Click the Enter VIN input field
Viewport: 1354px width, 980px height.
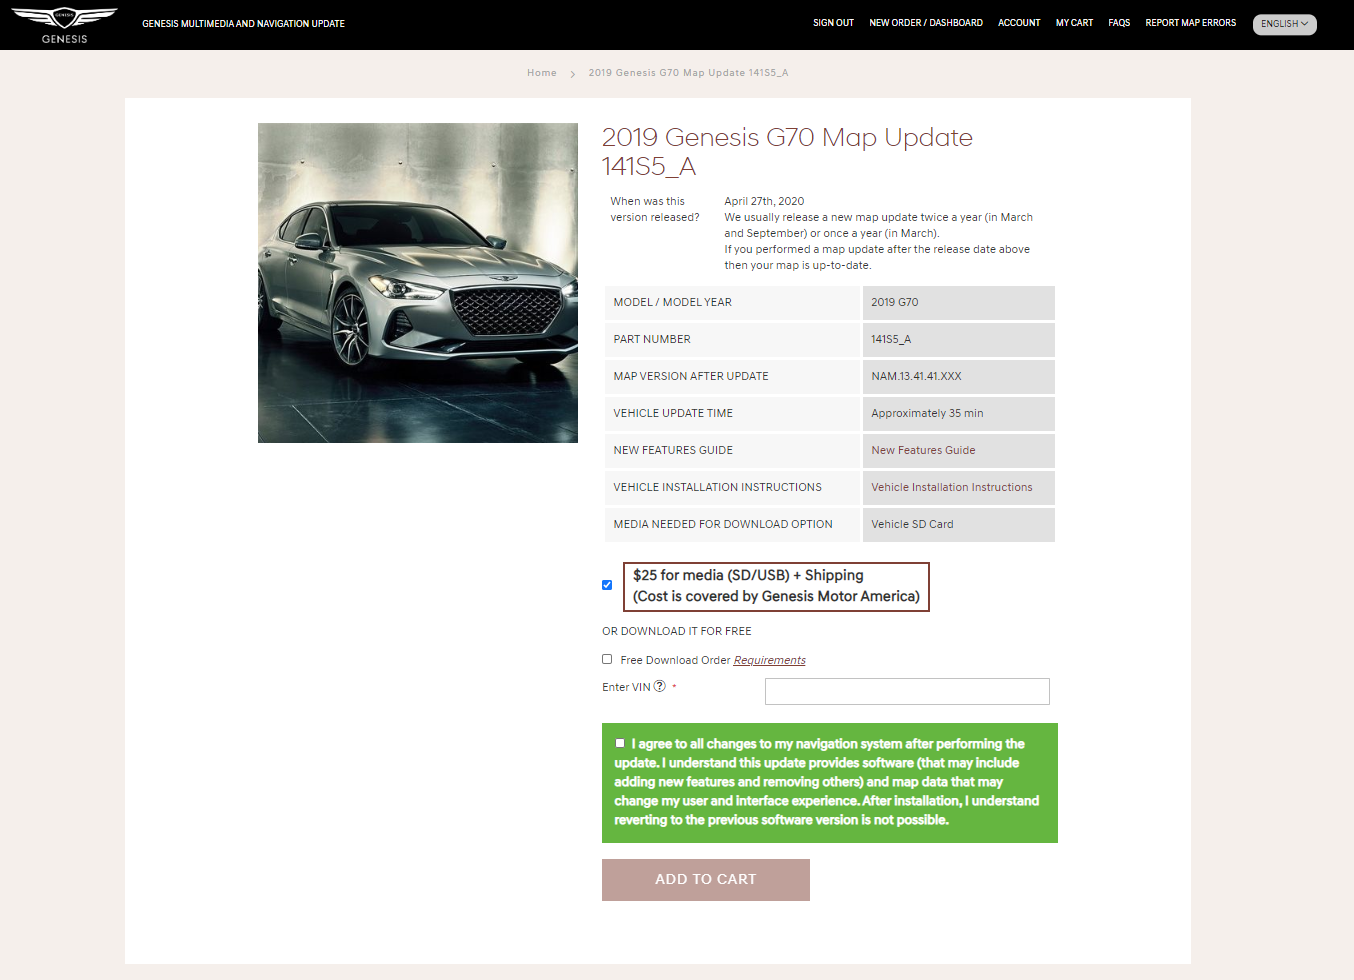pyautogui.click(x=907, y=691)
